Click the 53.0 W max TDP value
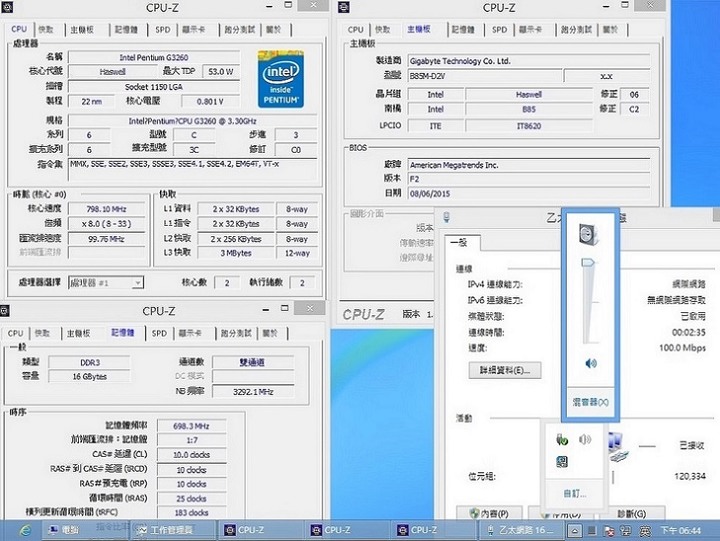The width and height of the screenshot is (720, 541). point(221,71)
